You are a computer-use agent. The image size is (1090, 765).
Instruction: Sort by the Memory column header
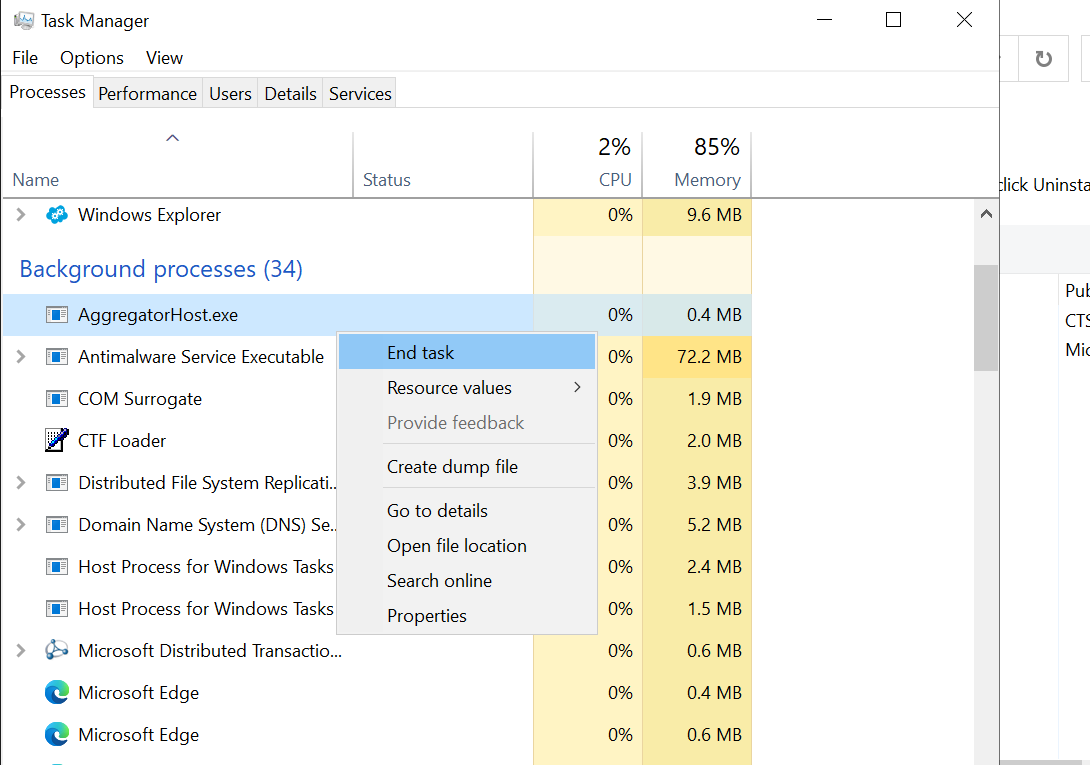coord(697,165)
